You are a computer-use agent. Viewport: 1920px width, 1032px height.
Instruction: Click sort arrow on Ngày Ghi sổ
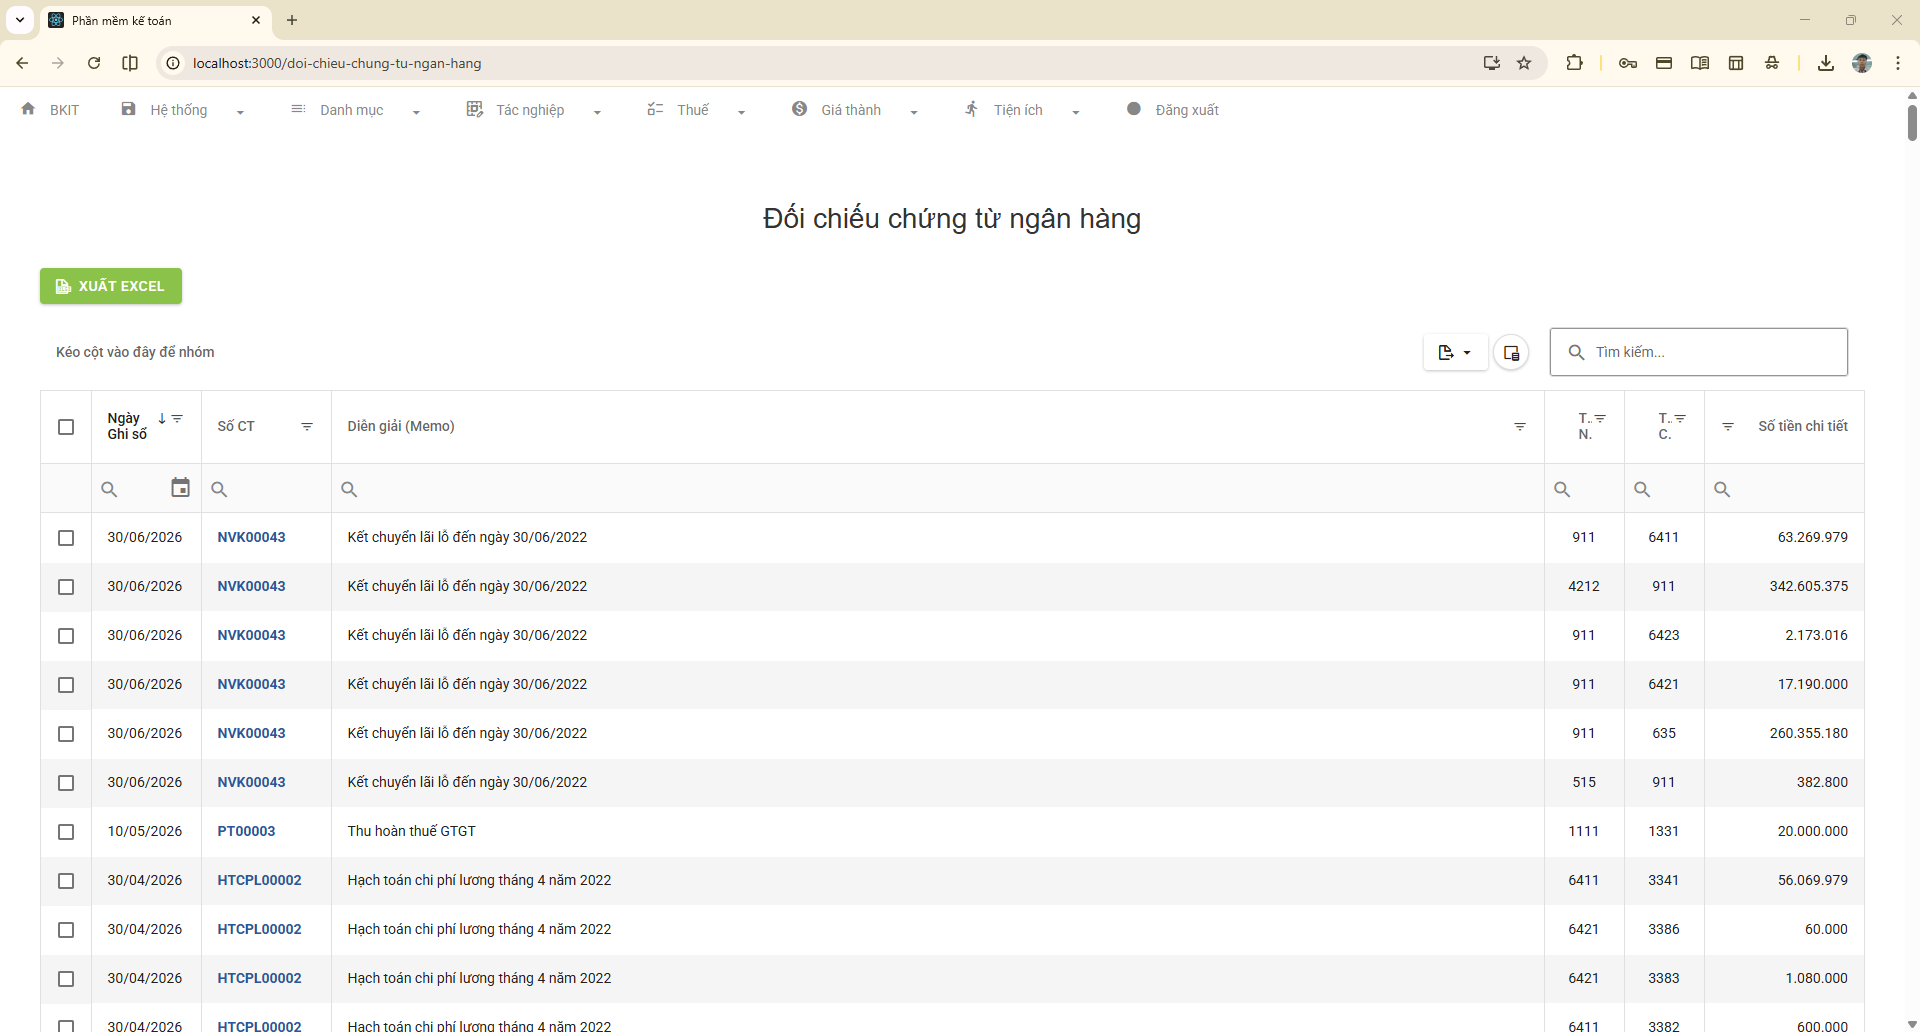pyautogui.click(x=162, y=419)
